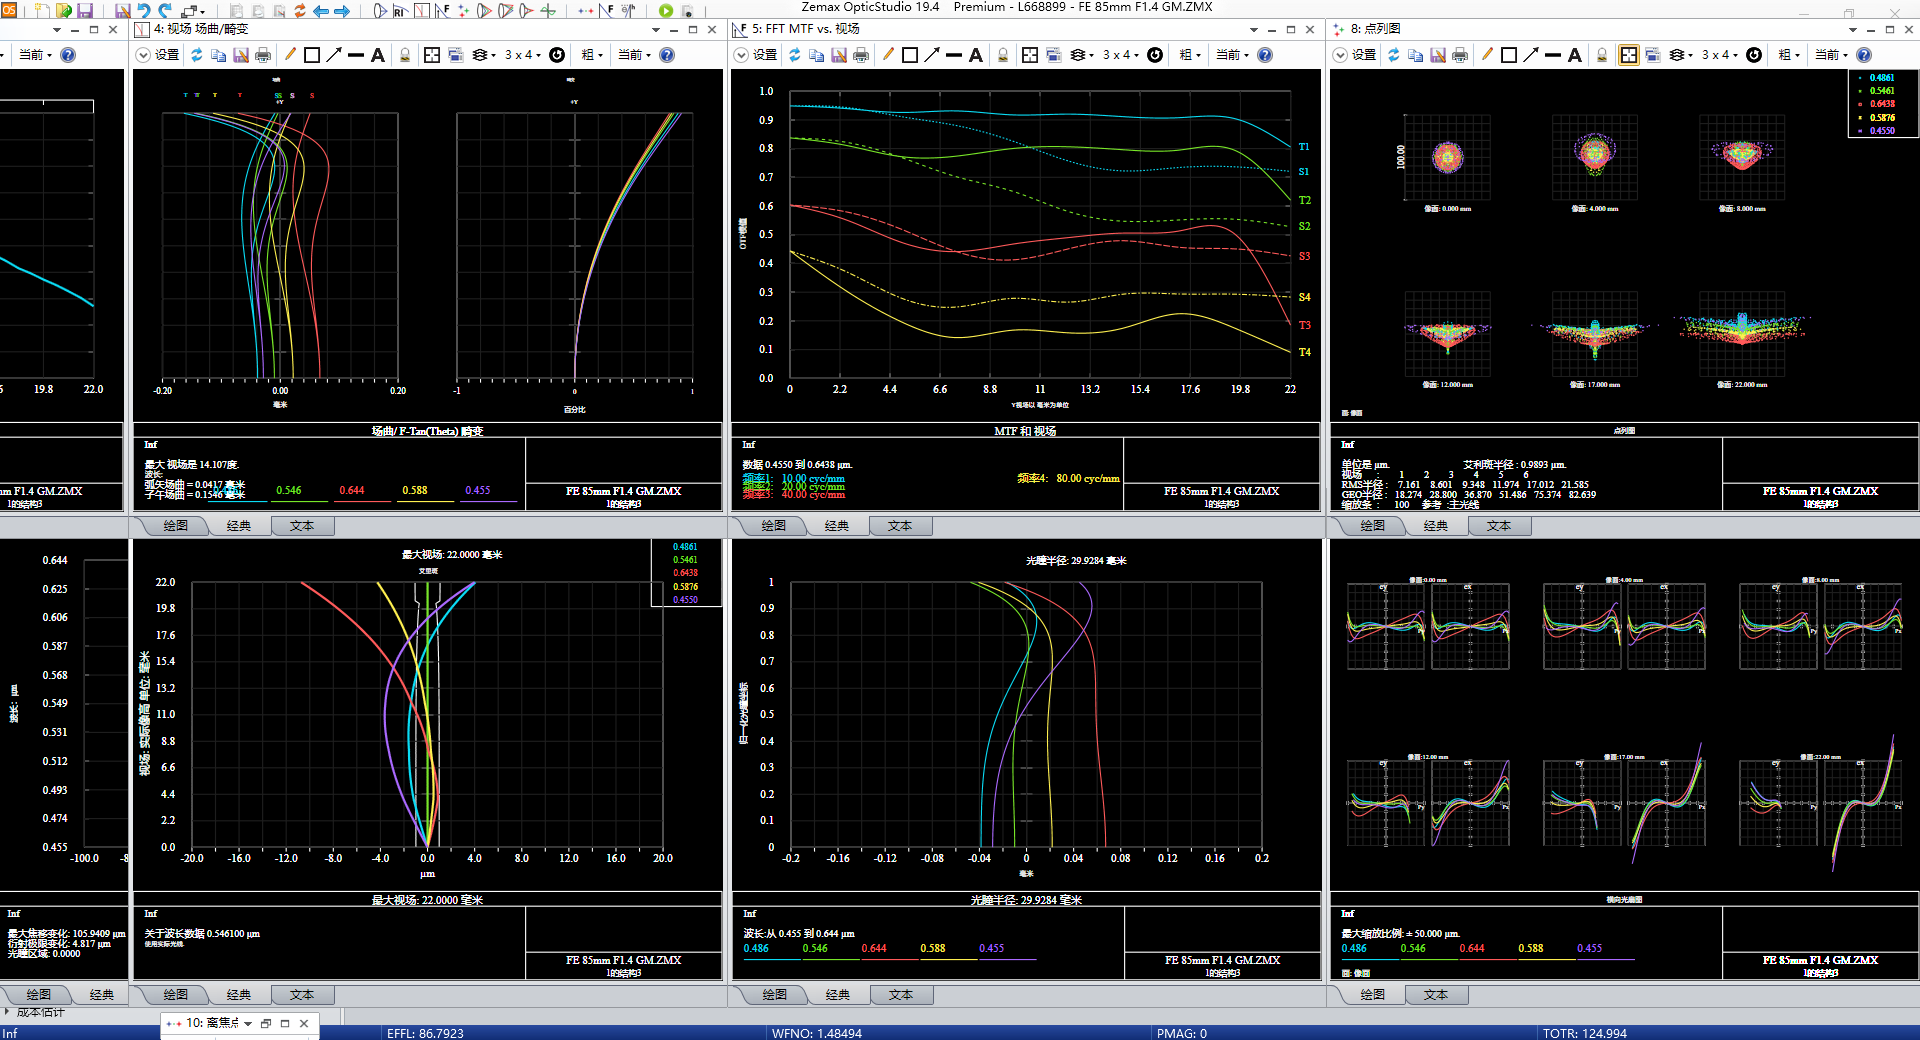Print the spot diagram window
The width and height of the screenshot is (1920, 1040).
tap(1460, 55)
